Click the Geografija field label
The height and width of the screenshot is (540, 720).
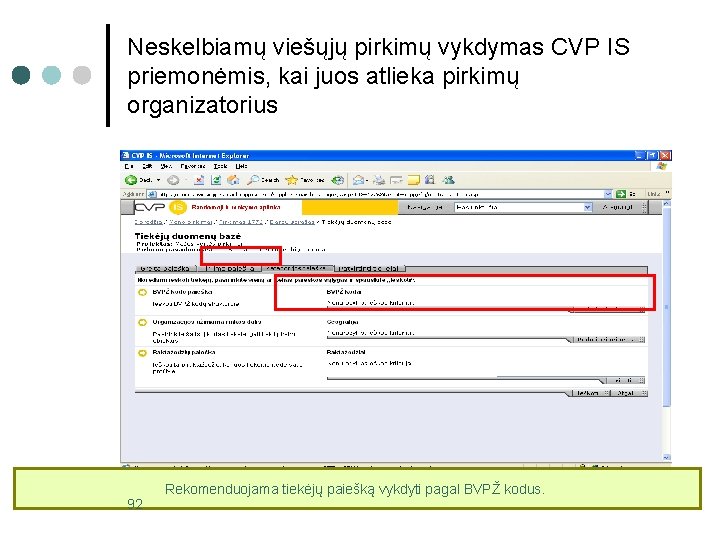[x=343, y=322]
